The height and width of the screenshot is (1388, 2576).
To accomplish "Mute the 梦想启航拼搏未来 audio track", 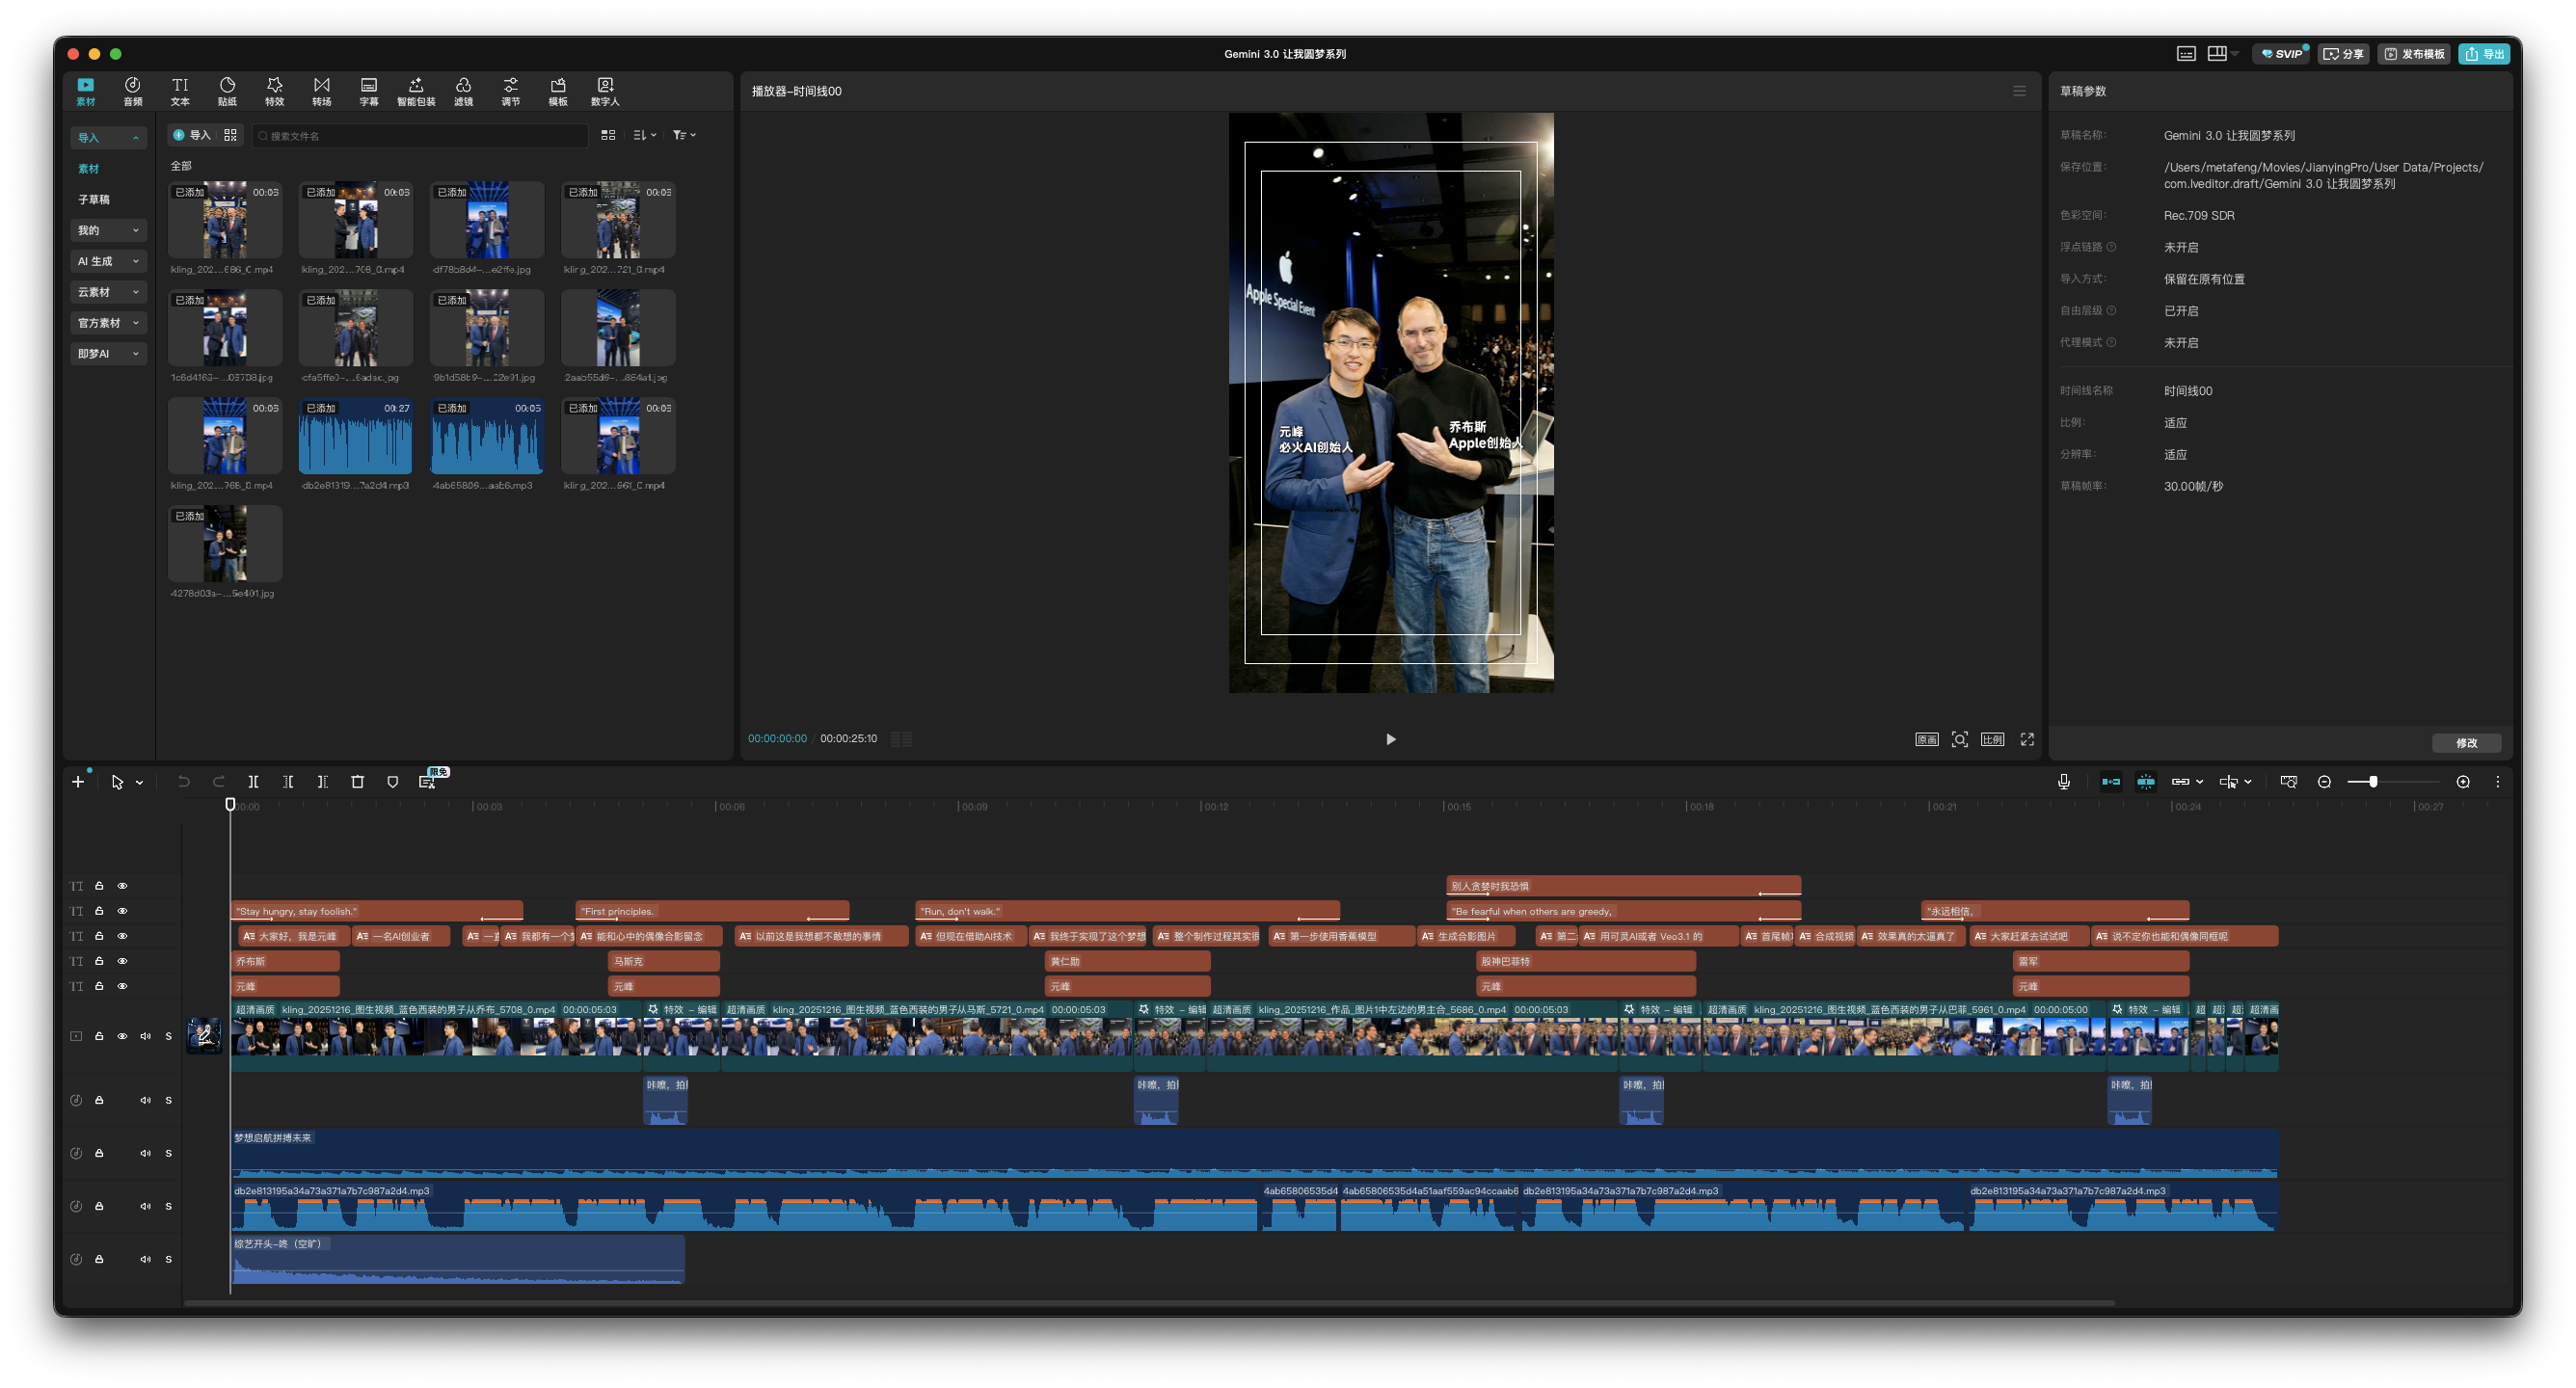I will click(x=145, y=1153).
